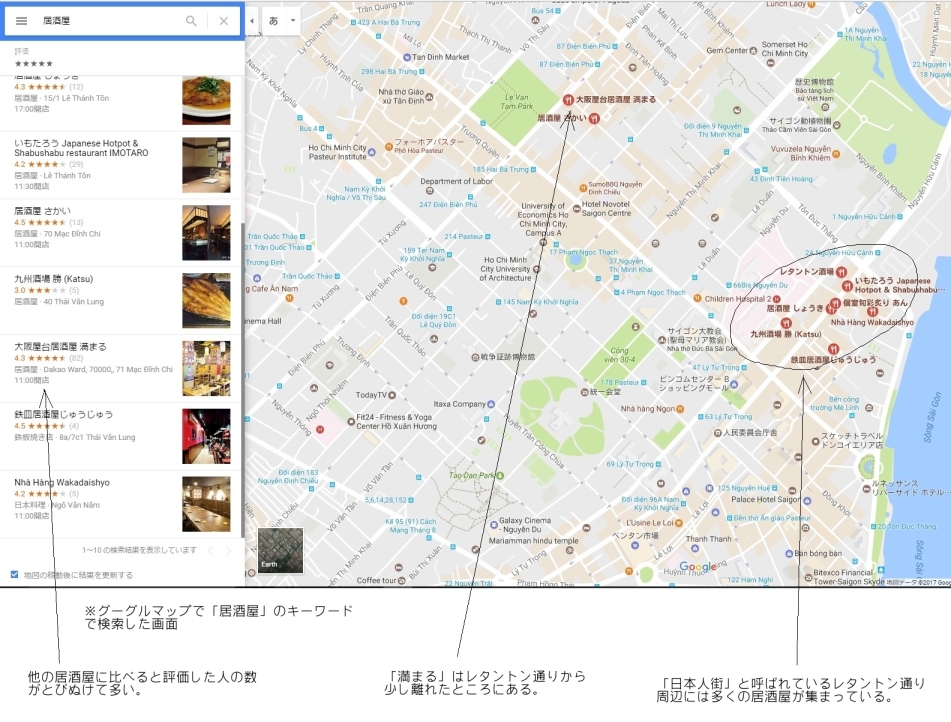
Task: Click the Bàn bóng bàn map icon
Action: point(788,554)
